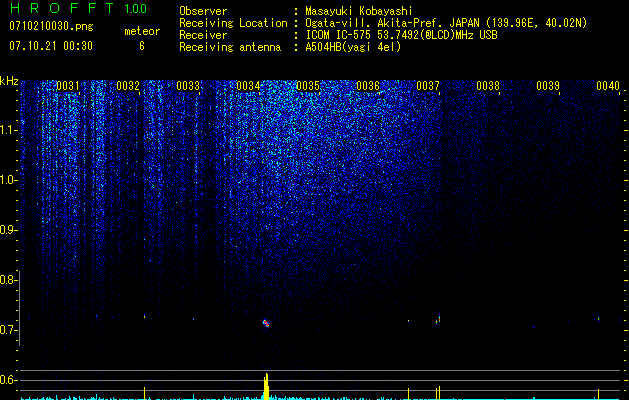
Task: Click the meteor count value 6
Action: click(x=142, y=46)
